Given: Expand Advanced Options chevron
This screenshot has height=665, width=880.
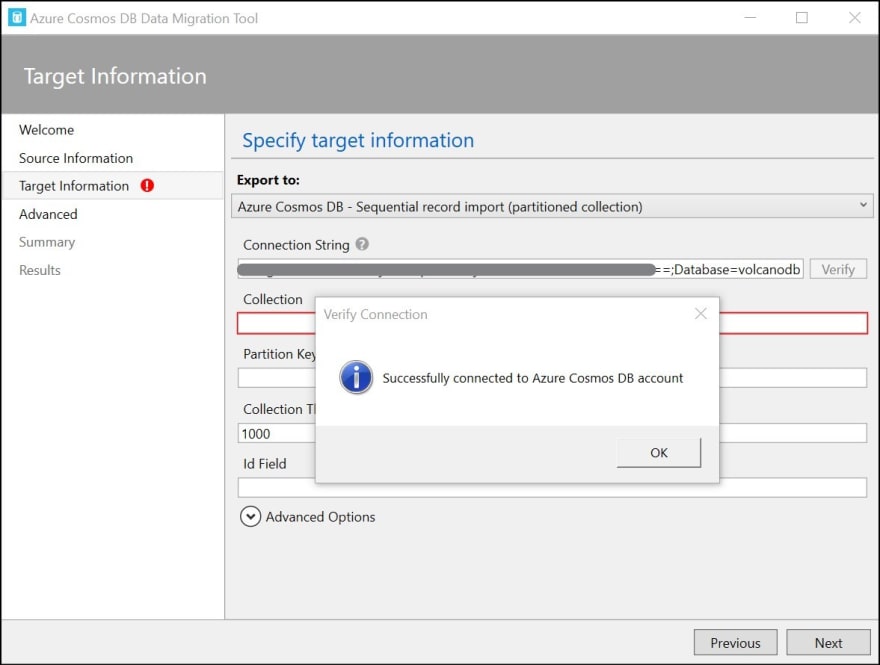Looking at the screenshot, I should coord(250,517).
